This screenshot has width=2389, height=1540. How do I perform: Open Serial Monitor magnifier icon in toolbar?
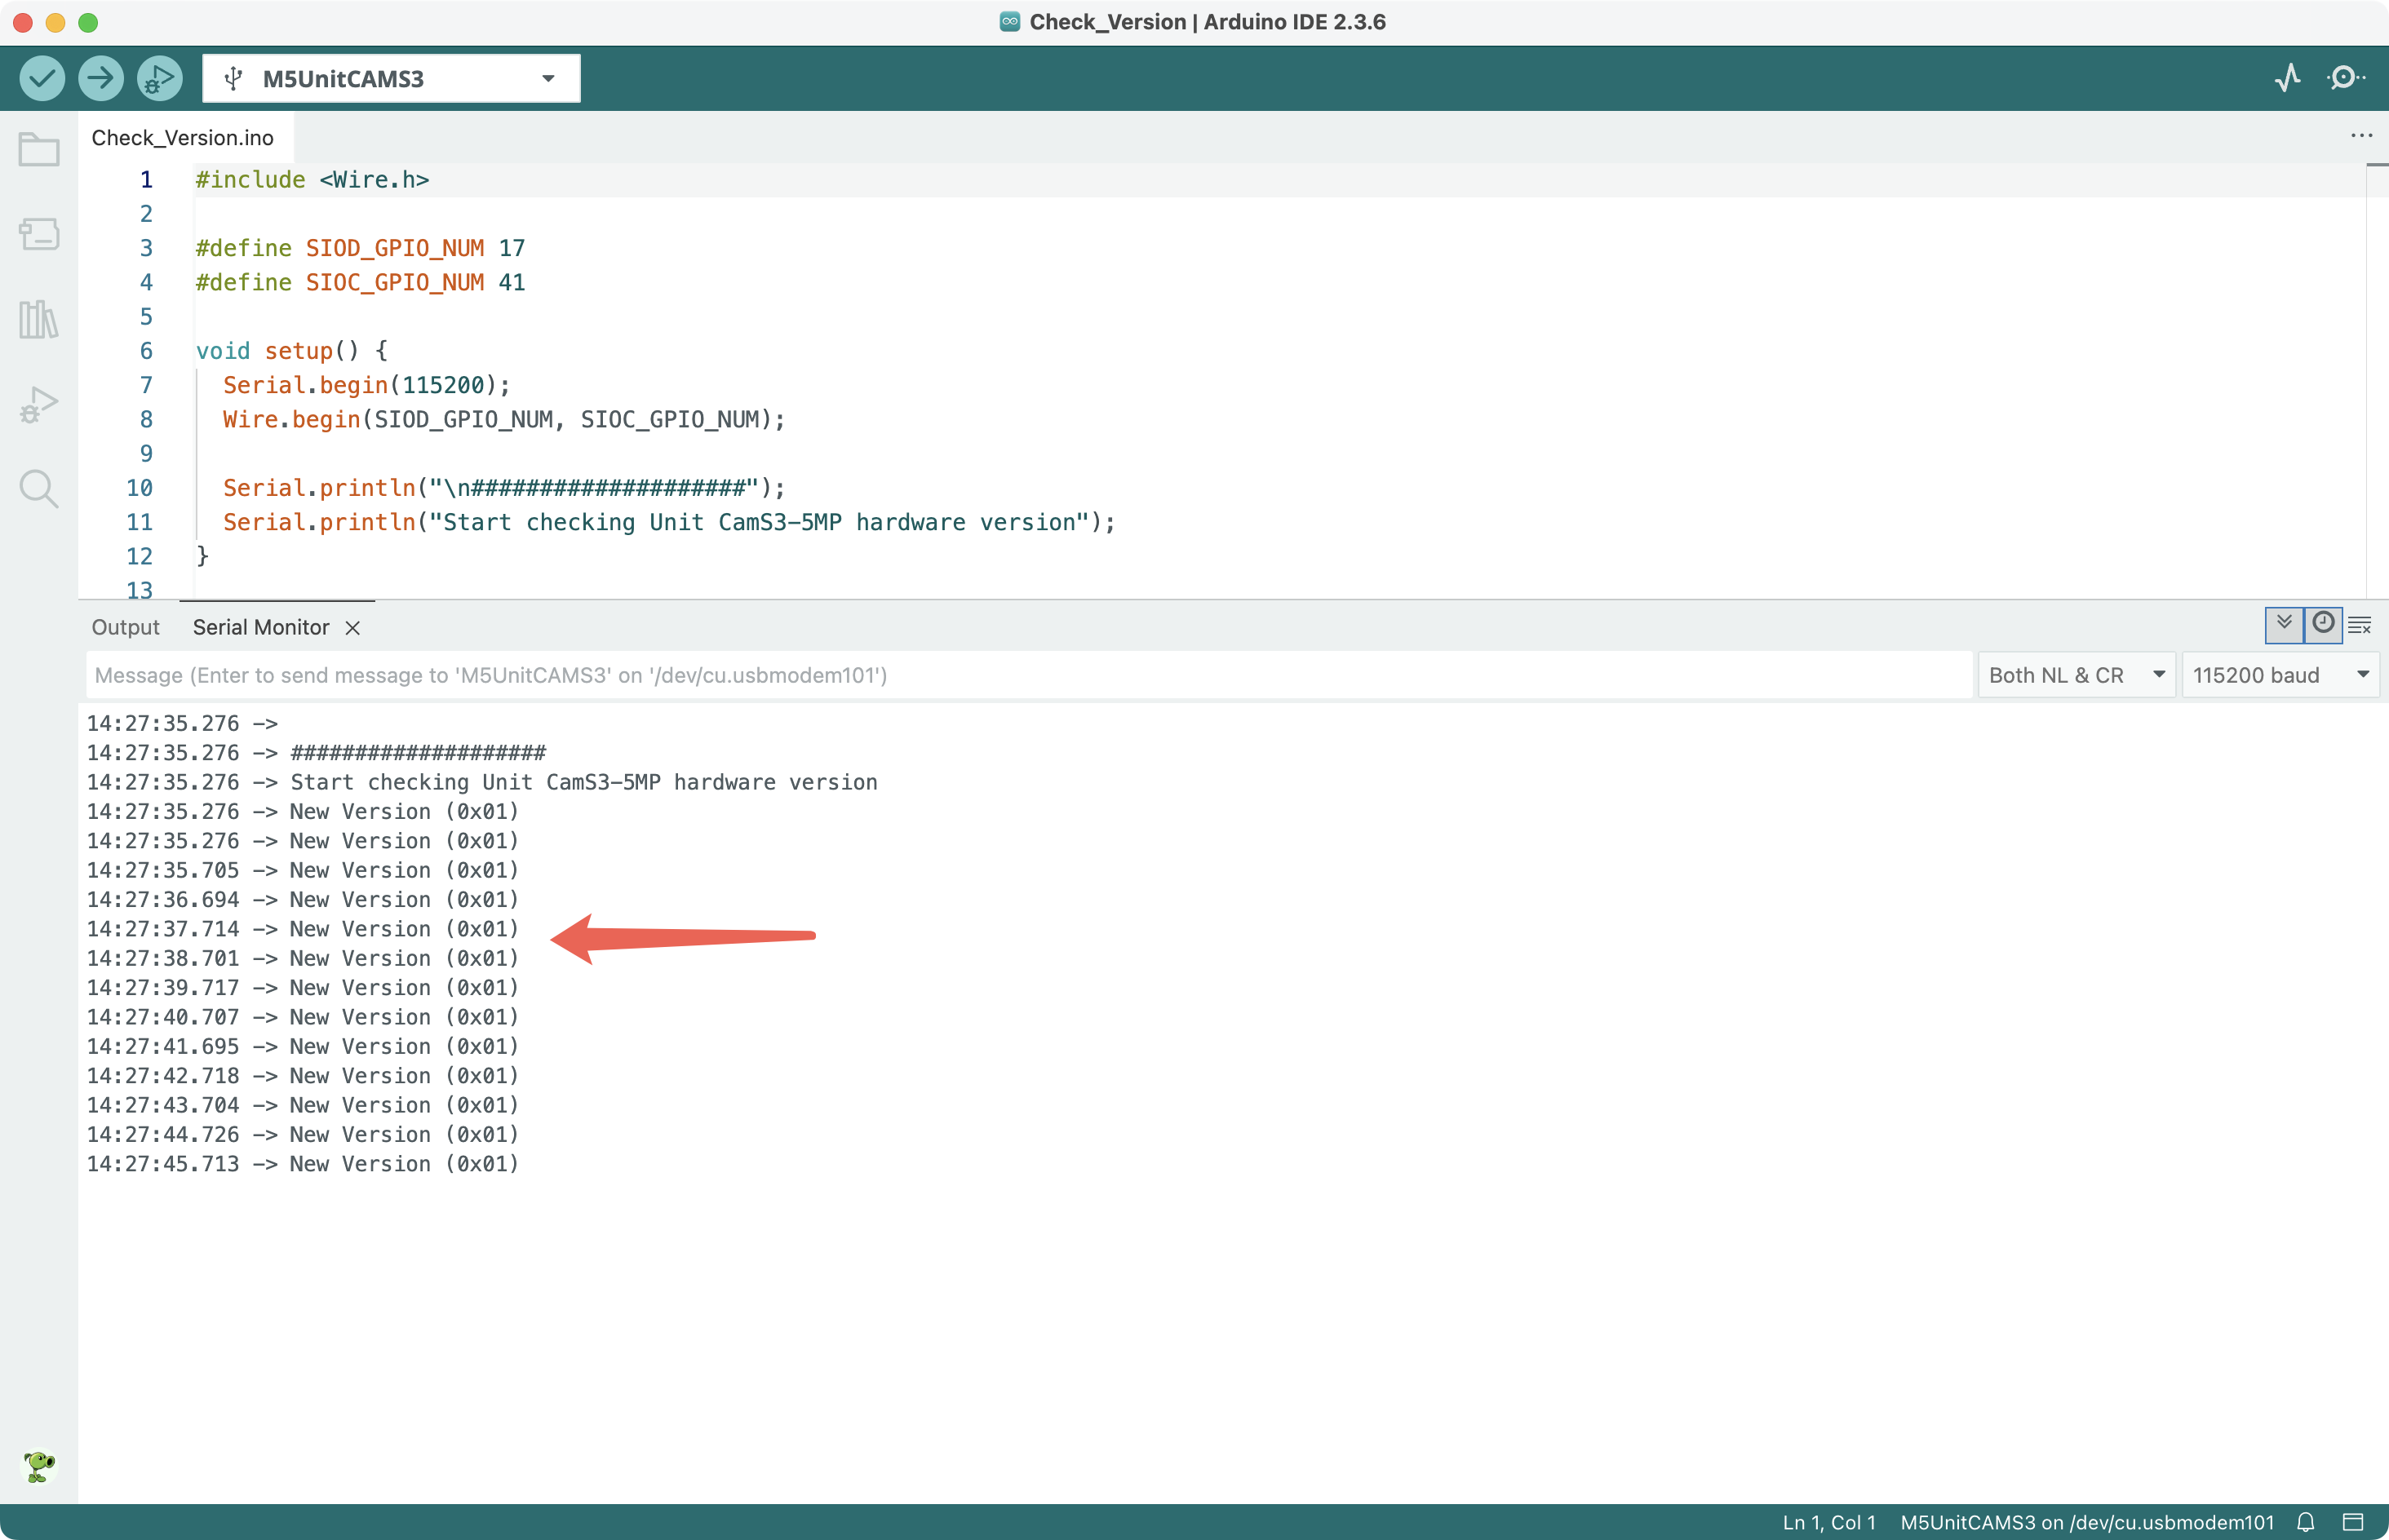pos(2345,78)
